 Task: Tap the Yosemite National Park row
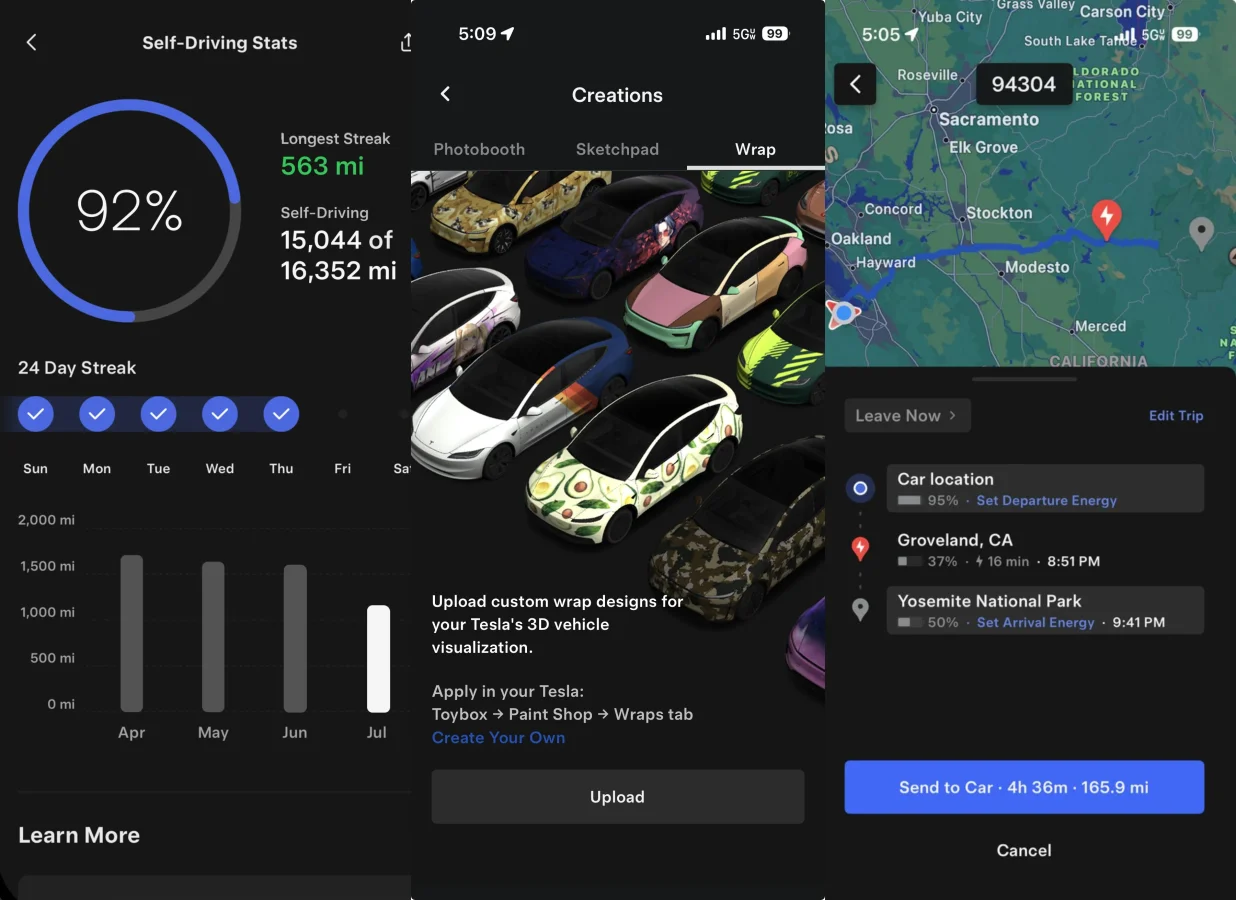pos(1045,610)
